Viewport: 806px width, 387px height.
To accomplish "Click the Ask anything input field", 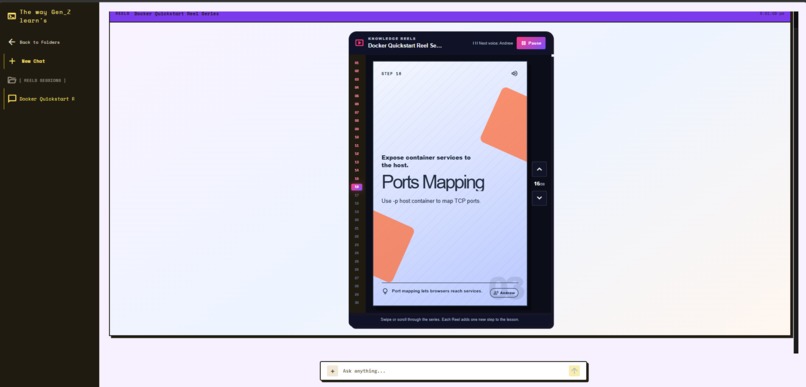I will [x=452, y=371].
